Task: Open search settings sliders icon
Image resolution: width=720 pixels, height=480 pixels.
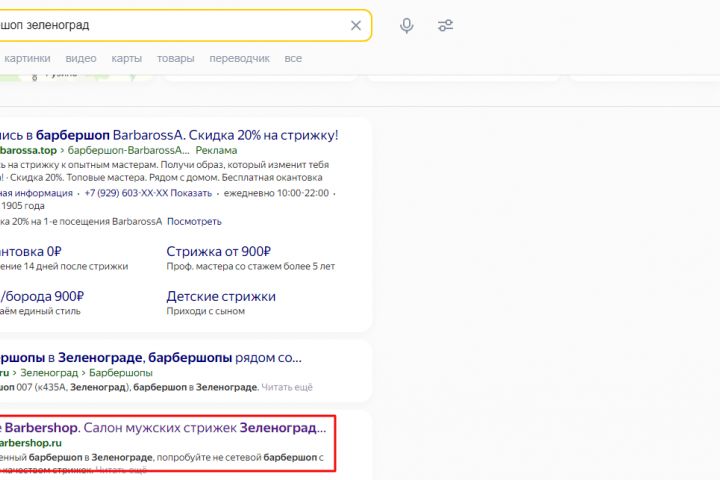Action: point(445,25)
